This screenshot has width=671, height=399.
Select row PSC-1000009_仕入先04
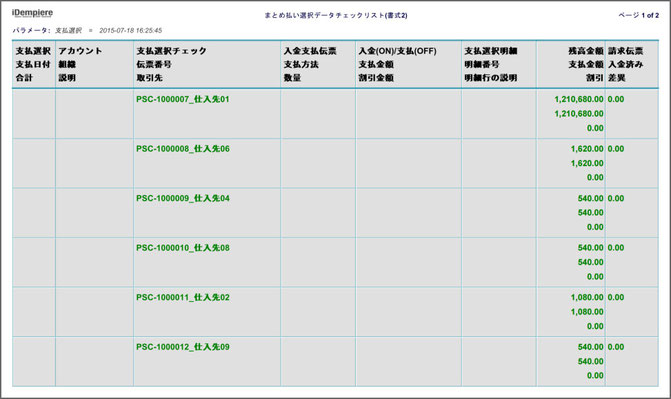(x=336, y=213)
